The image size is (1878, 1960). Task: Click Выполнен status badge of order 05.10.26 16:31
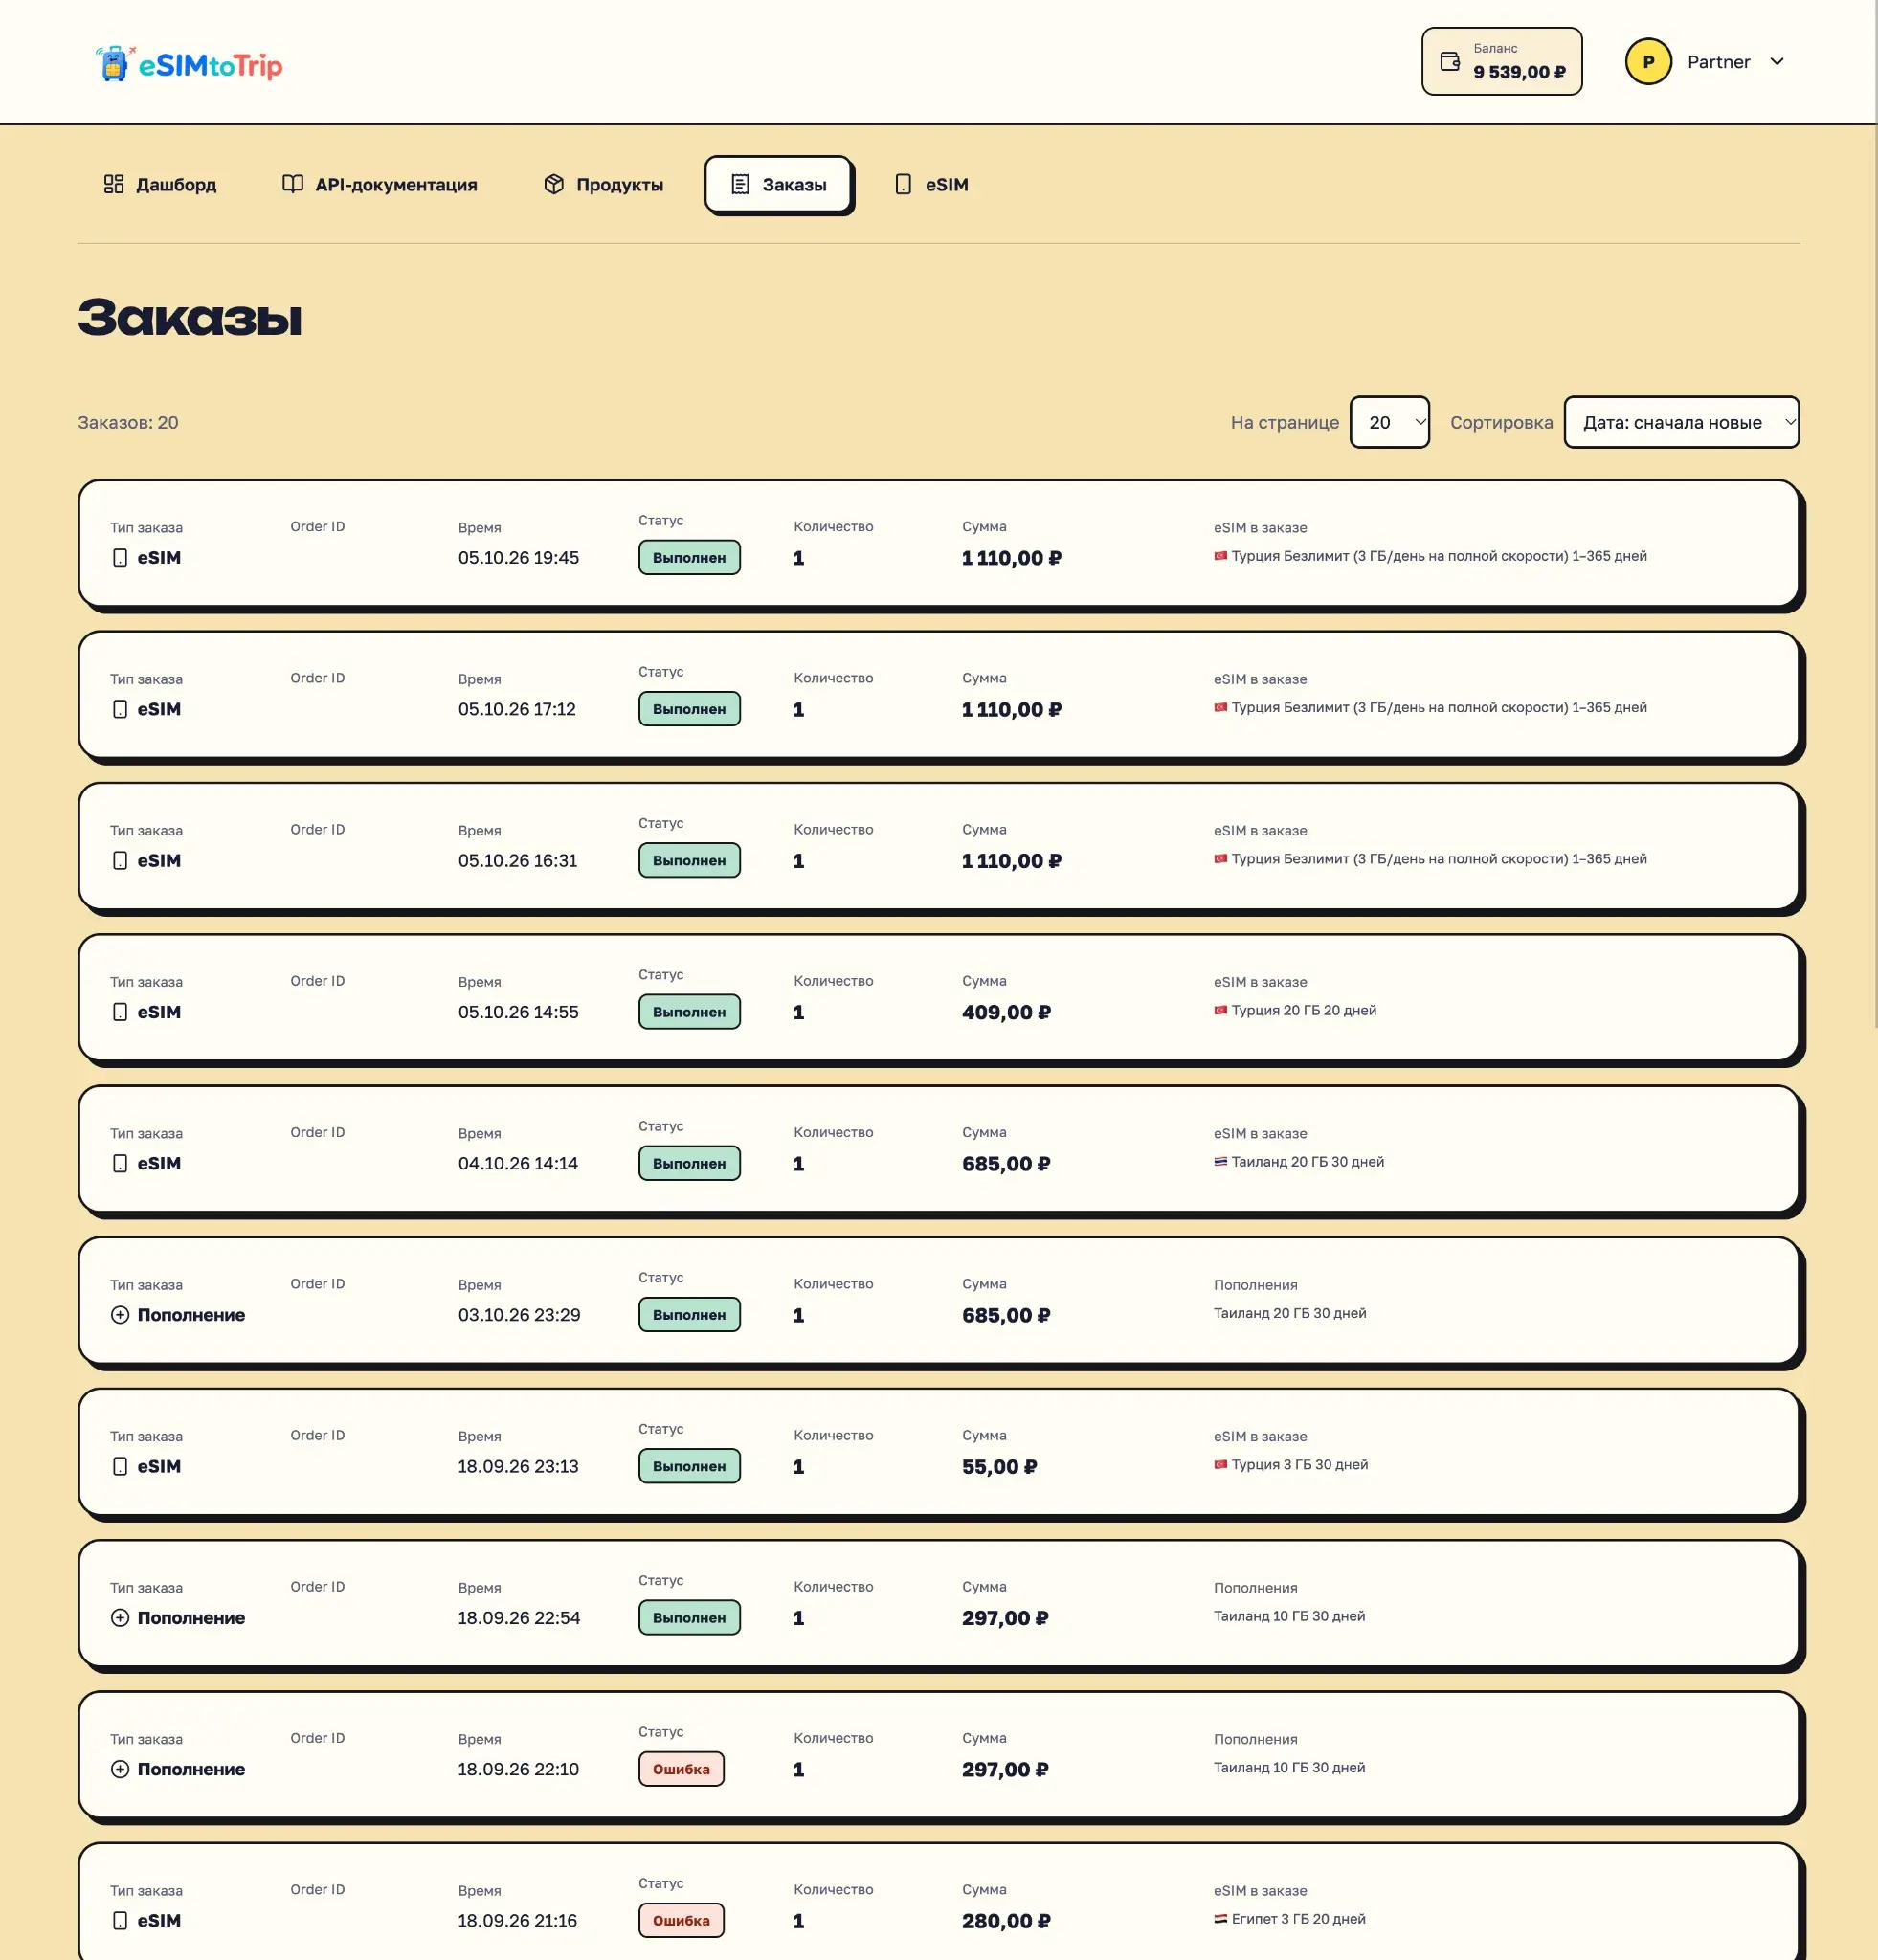(x=689, y=860)
